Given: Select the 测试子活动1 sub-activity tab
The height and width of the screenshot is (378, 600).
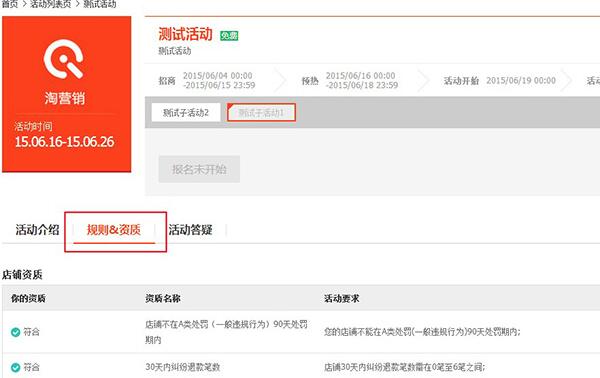Looking at the screenshot, I should coord(261,112).
